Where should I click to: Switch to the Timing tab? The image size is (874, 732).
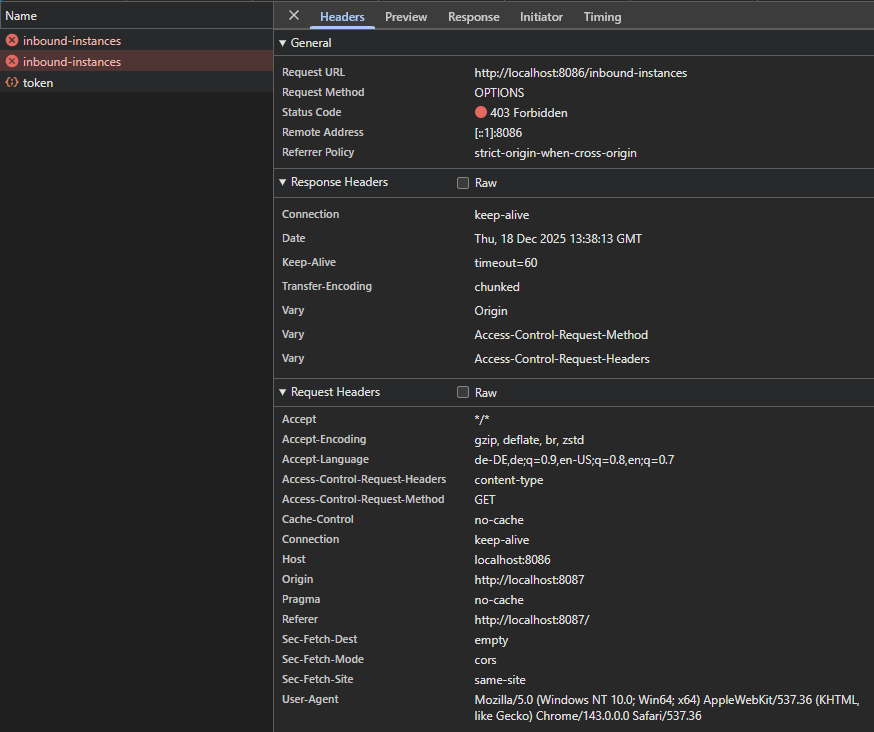pos(602,17)
